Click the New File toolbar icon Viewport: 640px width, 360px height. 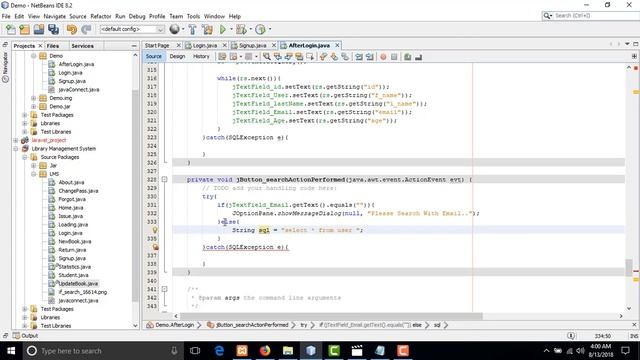point(11,29)
